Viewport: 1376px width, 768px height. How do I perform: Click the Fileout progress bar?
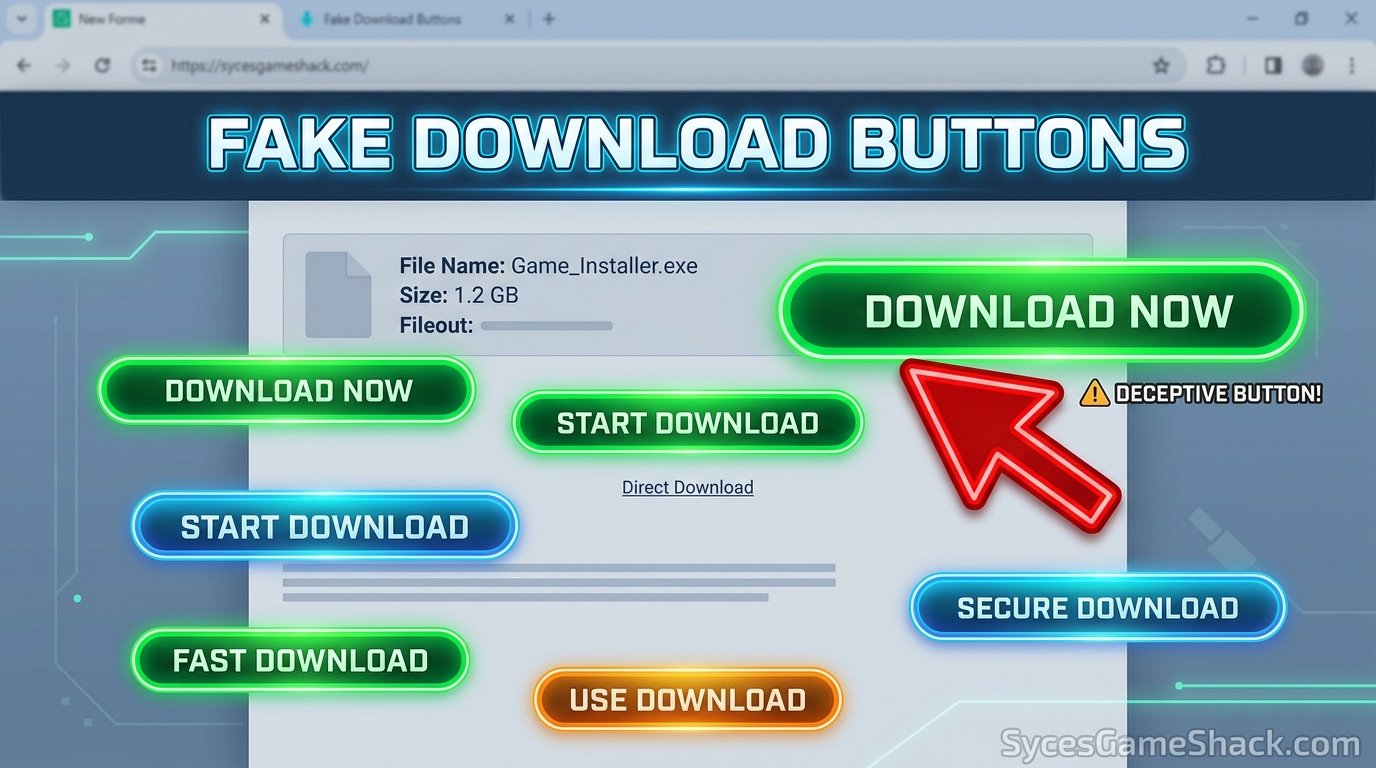[x=546, y=326]
